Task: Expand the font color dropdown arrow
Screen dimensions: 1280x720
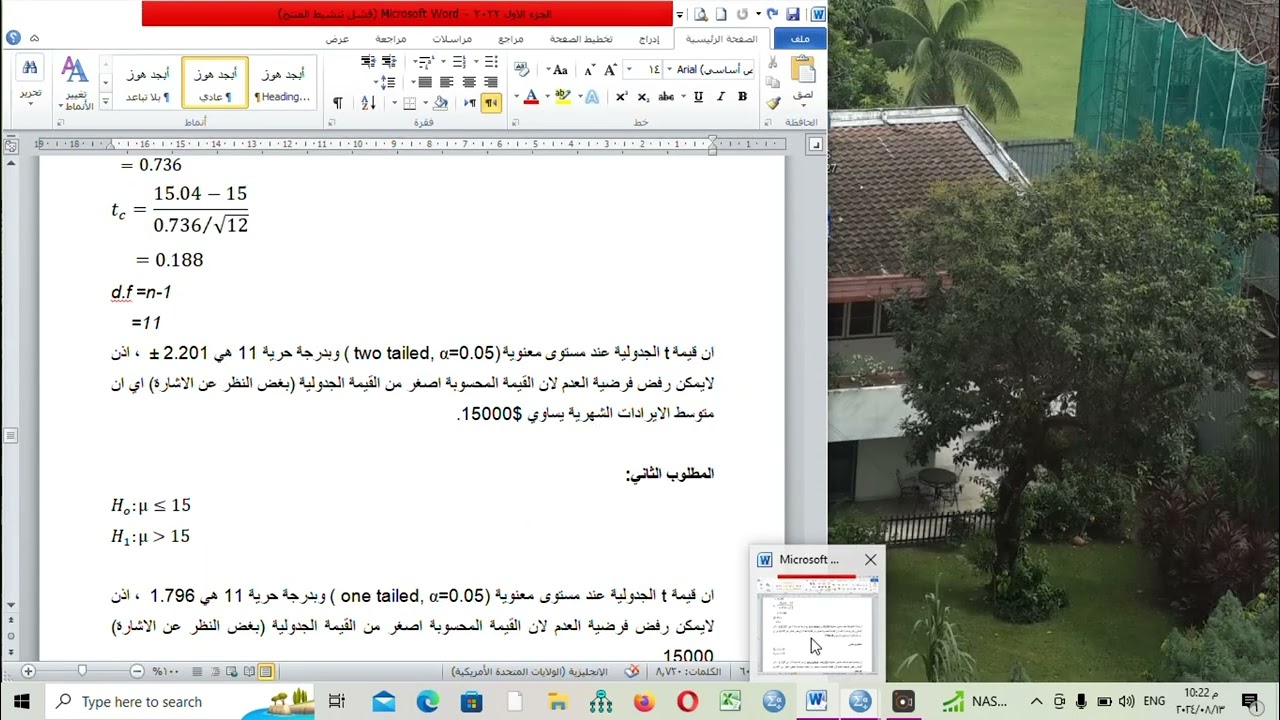Action: click(x=516, y=97)
